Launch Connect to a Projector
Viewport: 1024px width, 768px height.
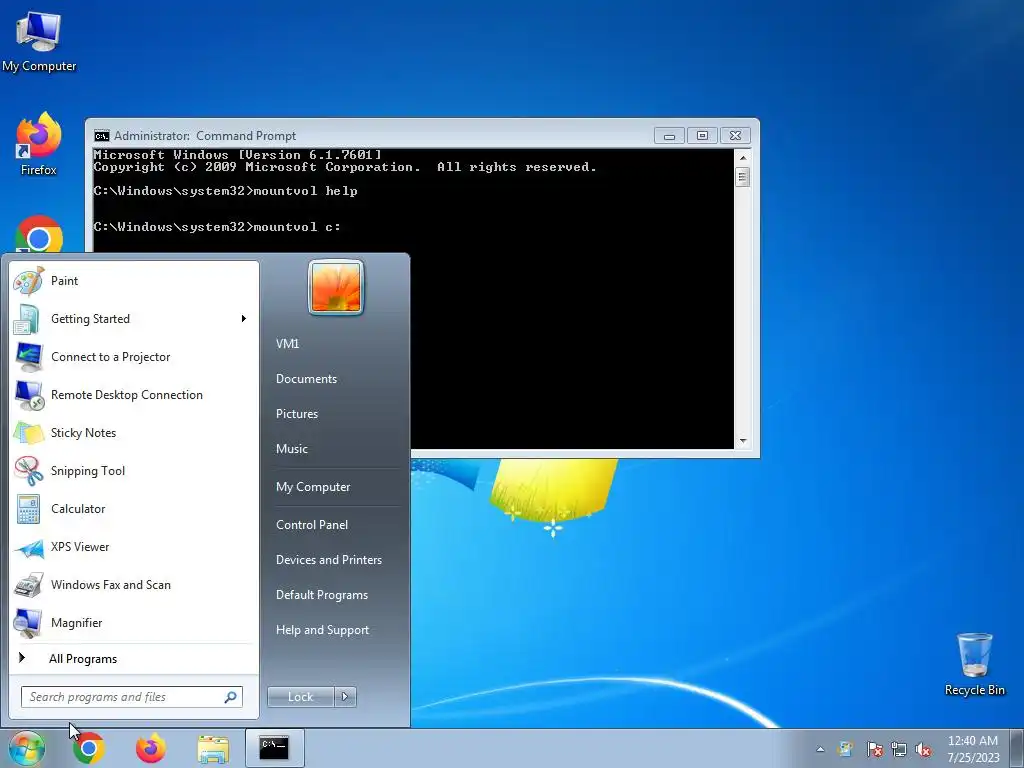(134, 357)
